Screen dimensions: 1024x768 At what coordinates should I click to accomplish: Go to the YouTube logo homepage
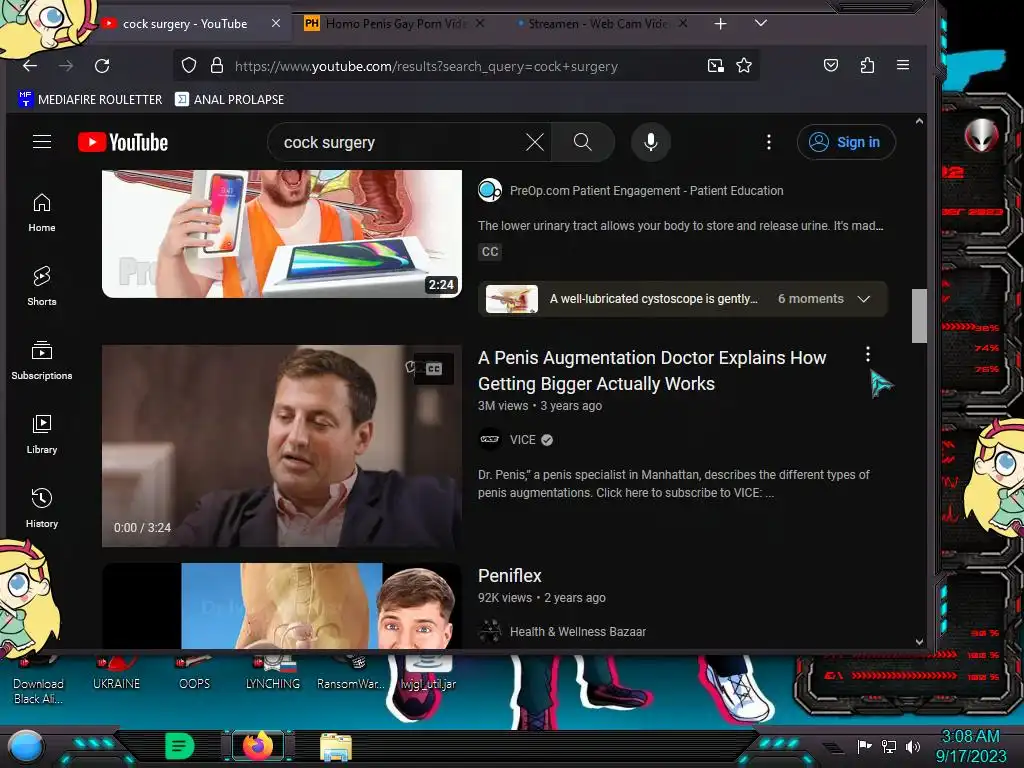(123, 142)
